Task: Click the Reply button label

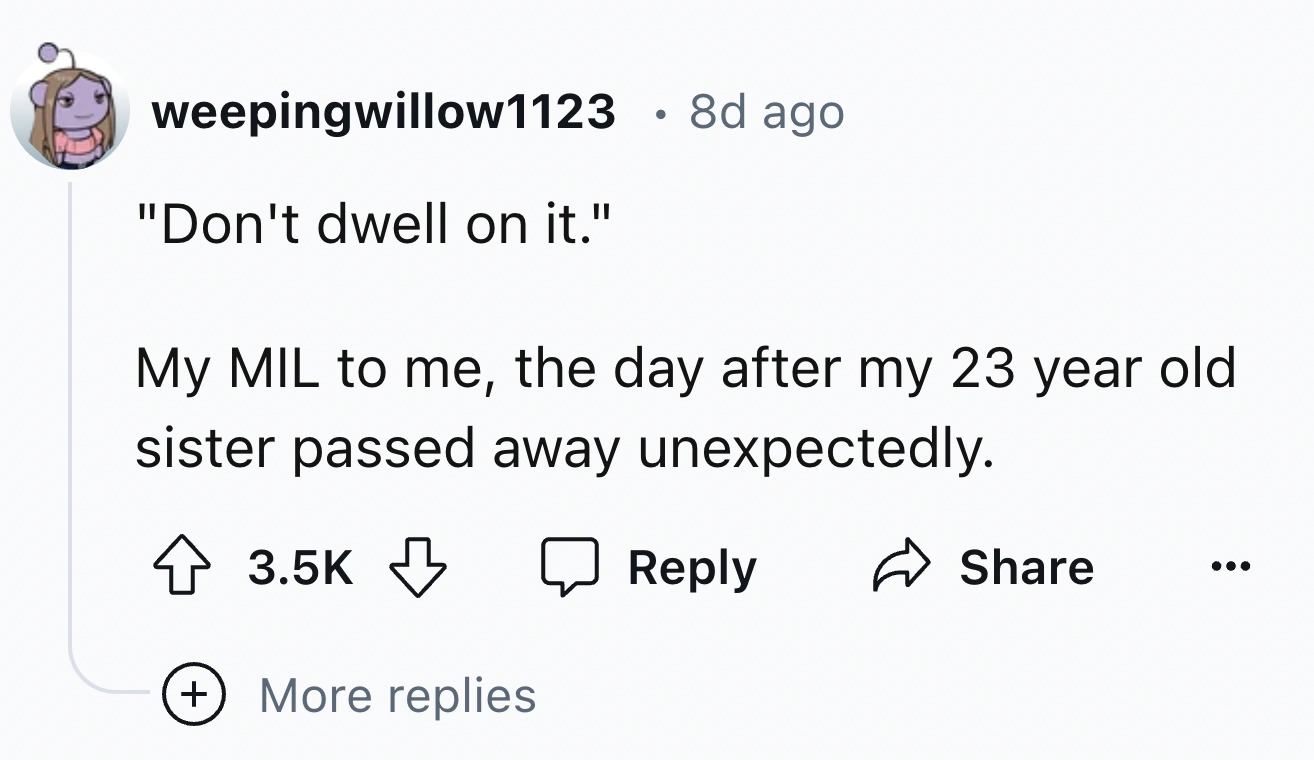Action: pos(692,567)
